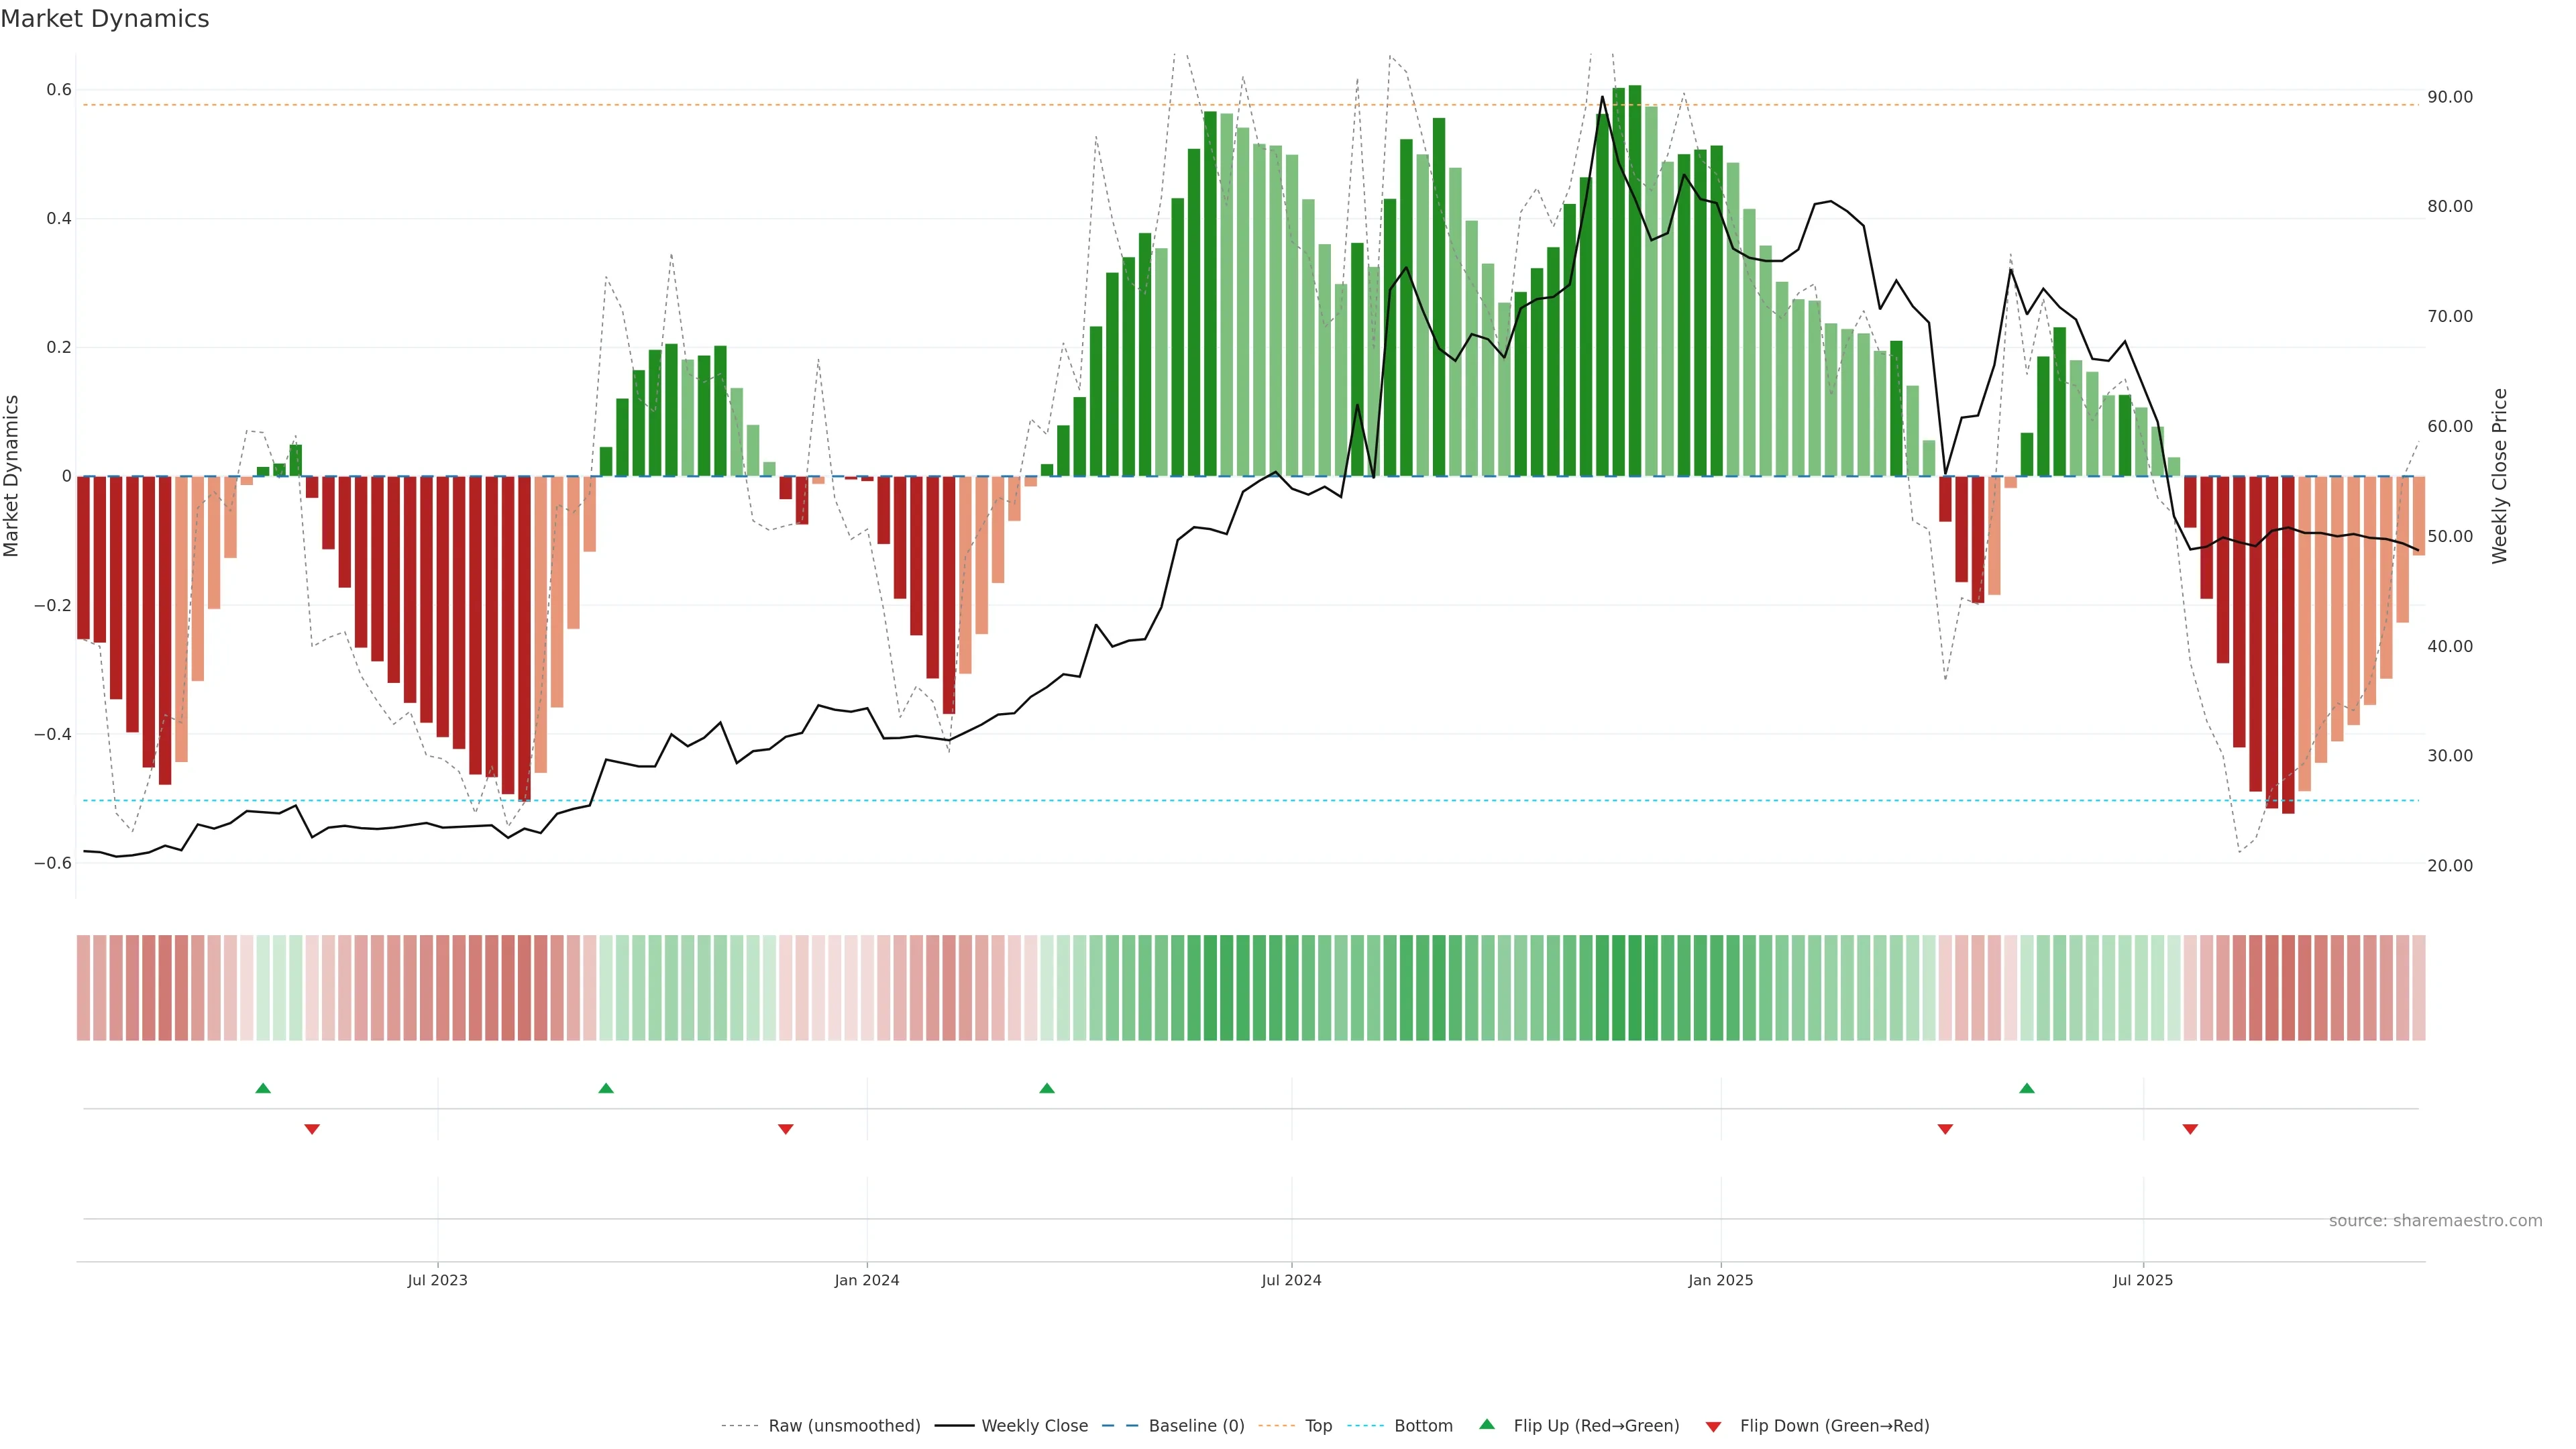Click the Weekly Close Price axis title
2576x1449 pixels.
(x=2500, y=476)
